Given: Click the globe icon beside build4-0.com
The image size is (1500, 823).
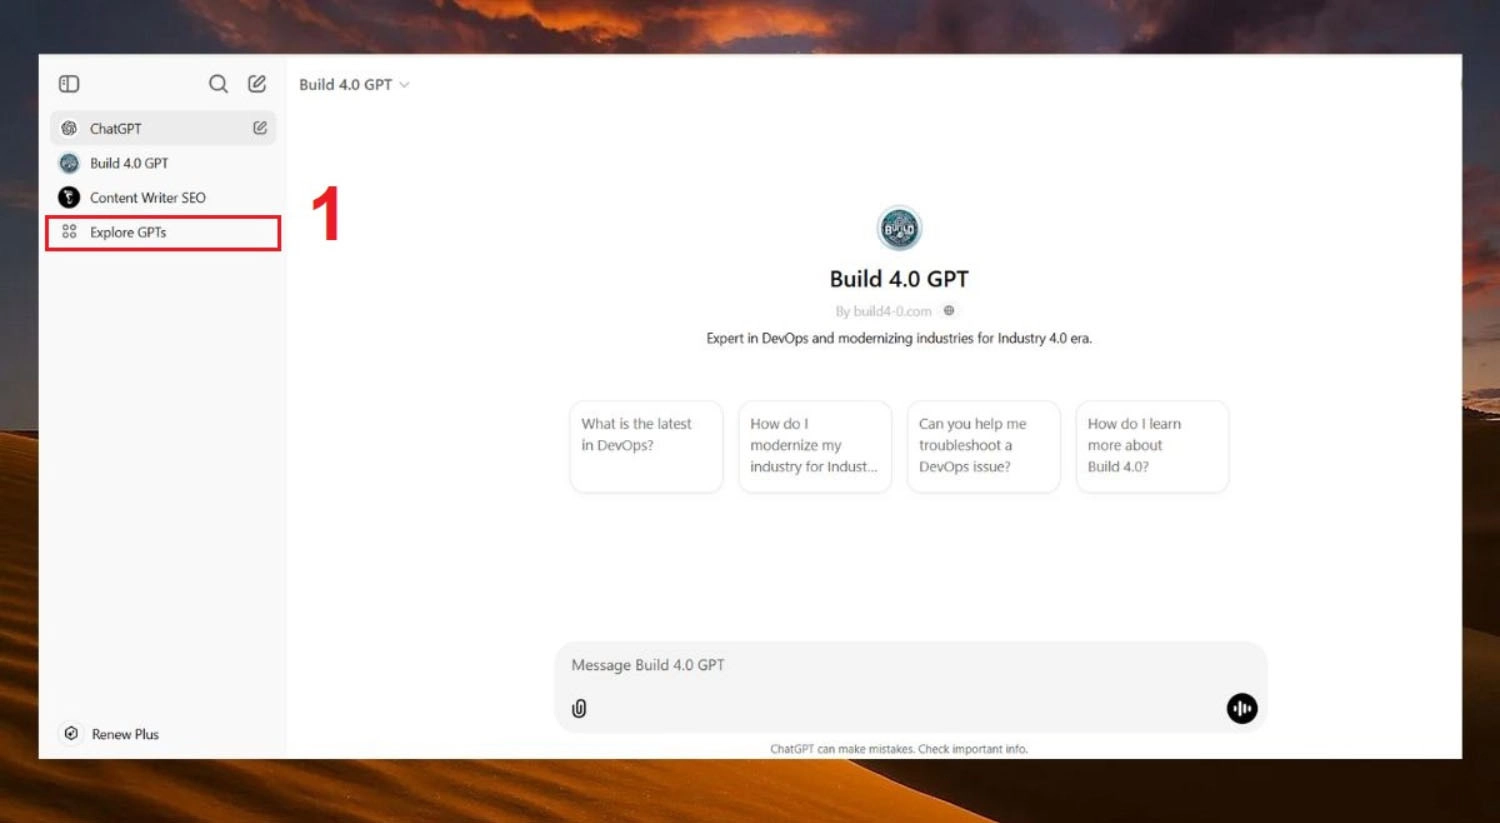Looking at the screenshot, I should point(949,311).
